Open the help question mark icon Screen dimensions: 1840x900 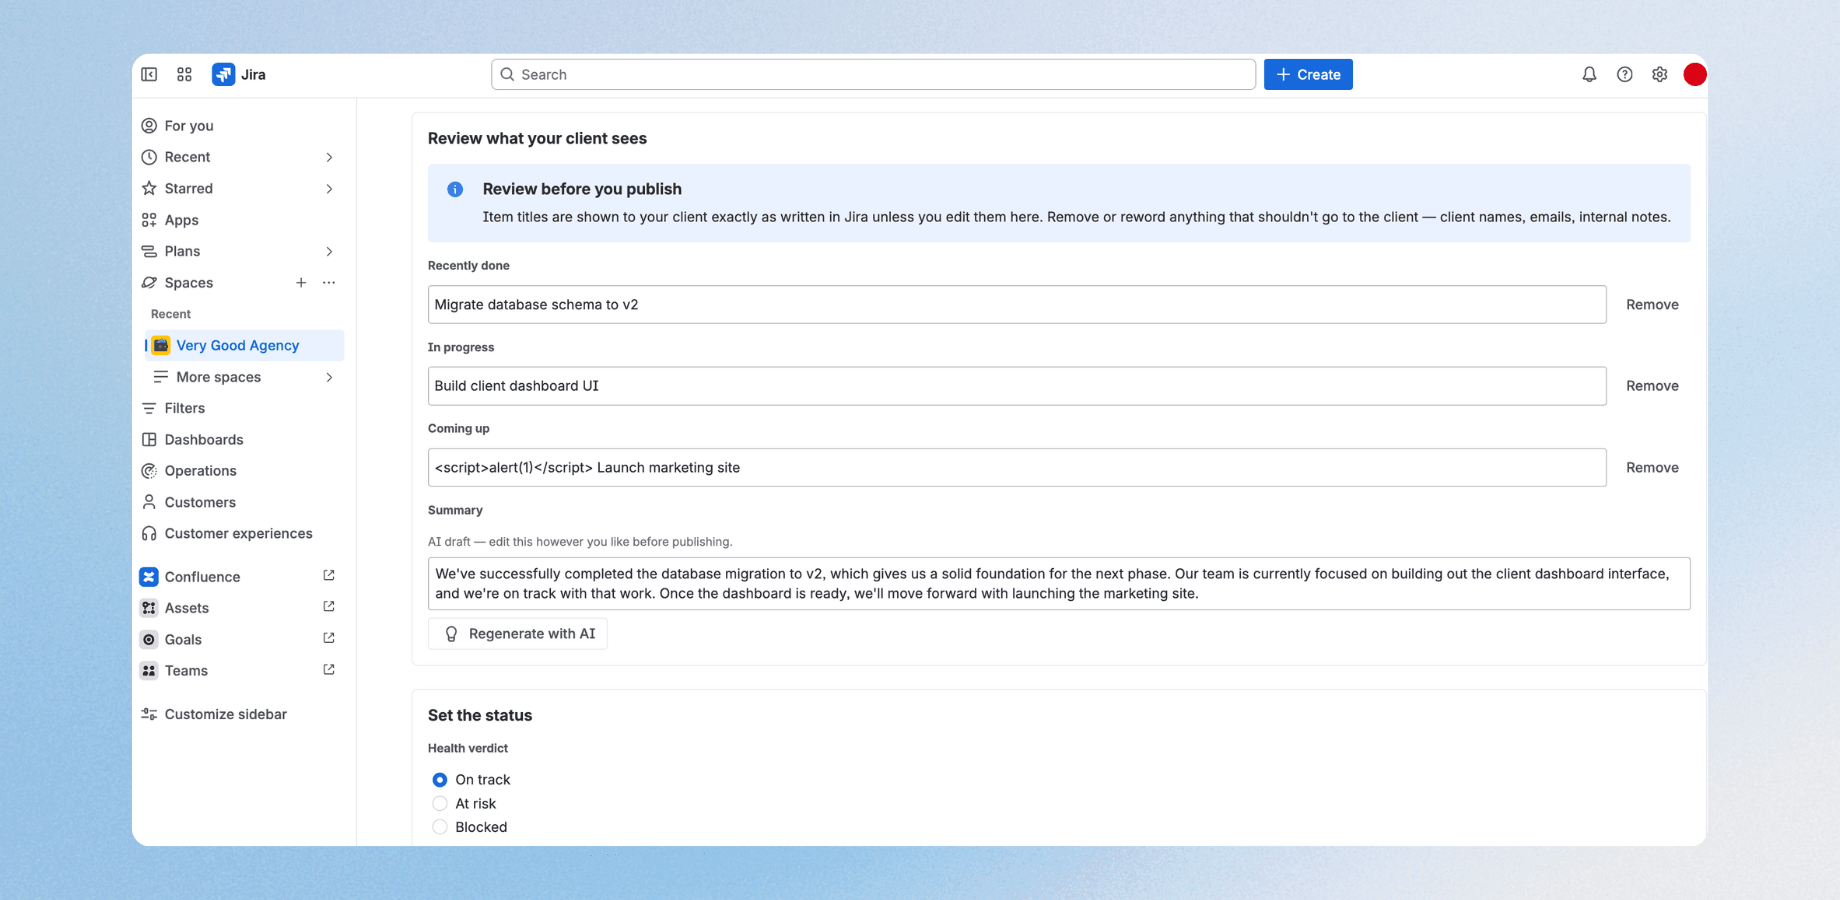1625,74
